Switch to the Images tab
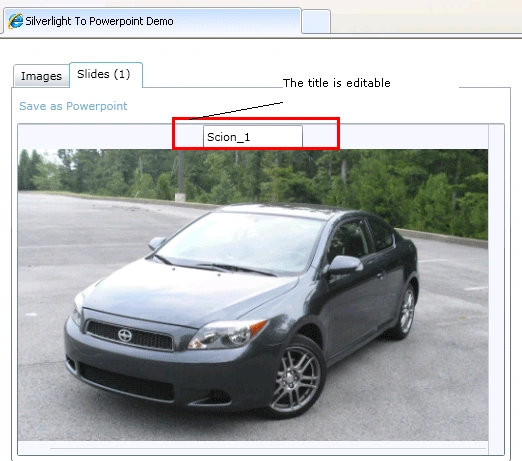Image resolution: width=522 pixels, height=461 pixels. (x=41, y=76)
